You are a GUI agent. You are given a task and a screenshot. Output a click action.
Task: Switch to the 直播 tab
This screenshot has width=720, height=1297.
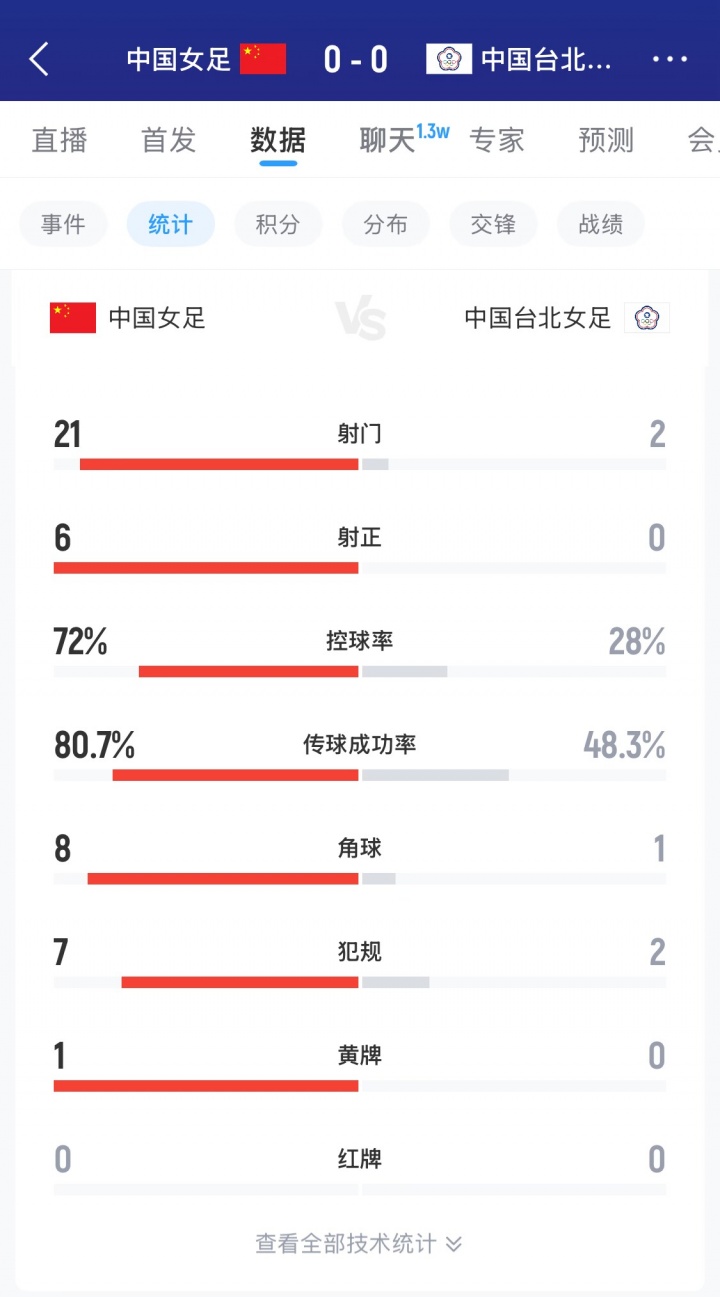[60, 140]
